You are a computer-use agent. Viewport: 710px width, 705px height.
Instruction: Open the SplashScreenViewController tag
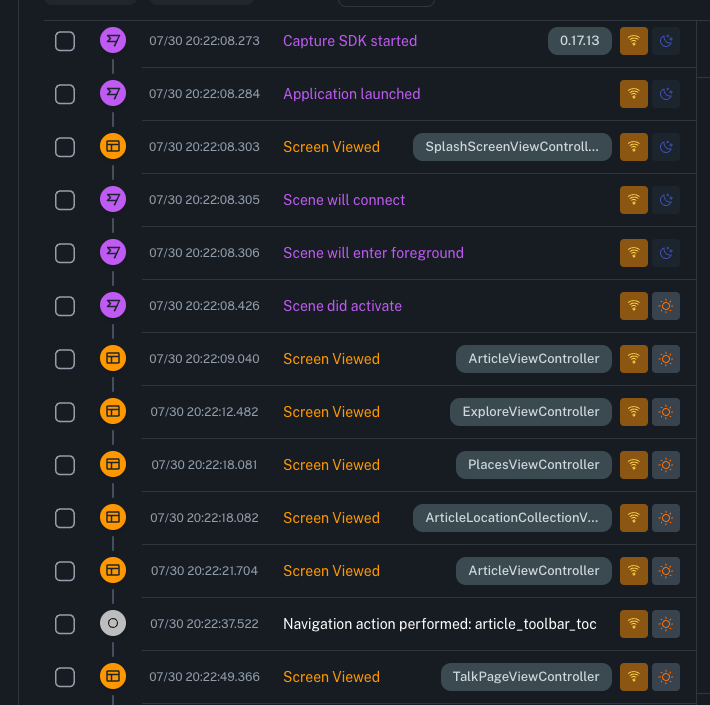(x=512, y=147)
